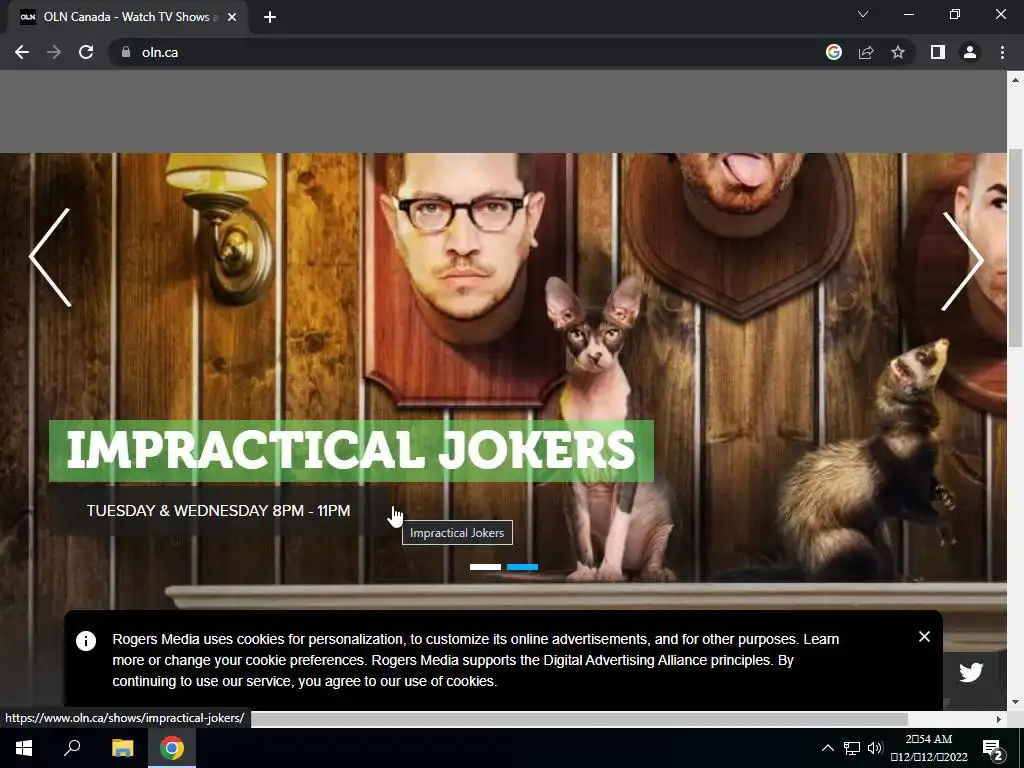Image resolution: width=1024 pixels, height=768 pixels.
Task: Click the cookie notice info icon
Action: [x=86, y=641]
